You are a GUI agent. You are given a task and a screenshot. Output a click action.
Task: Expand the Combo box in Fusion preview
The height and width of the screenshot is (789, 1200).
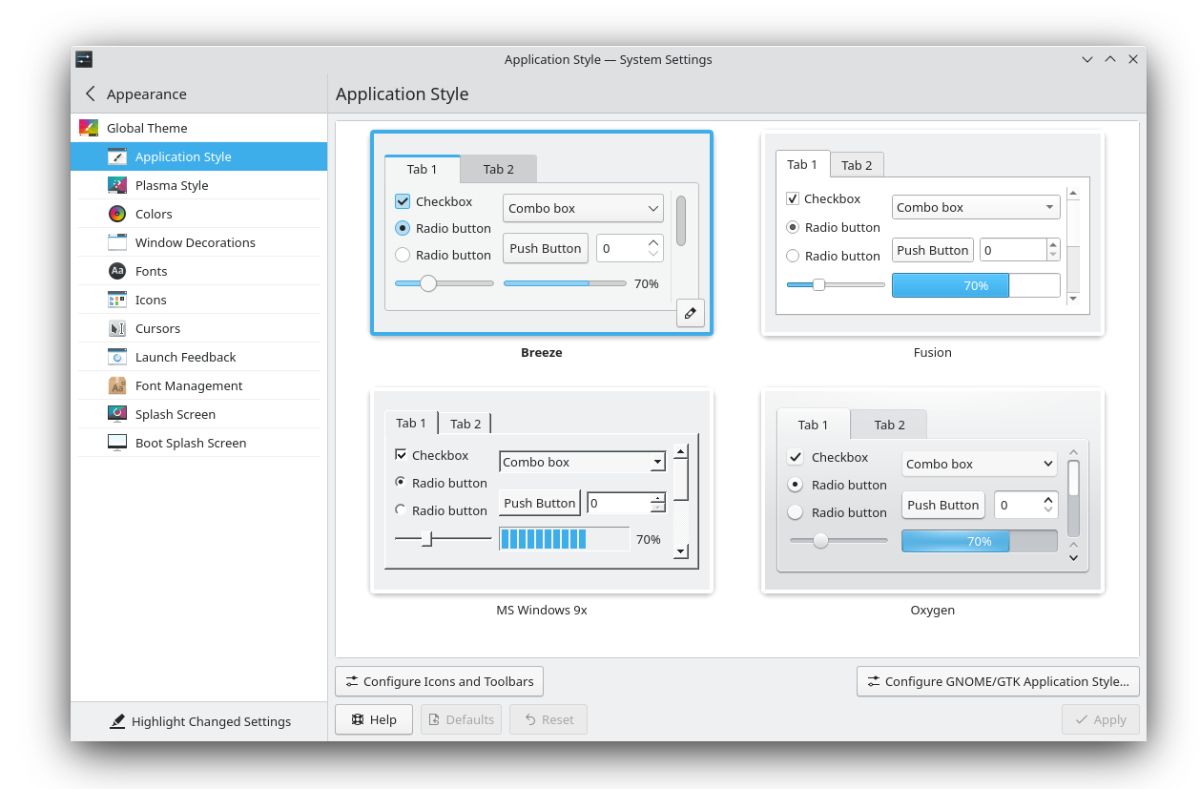(975, 207)
